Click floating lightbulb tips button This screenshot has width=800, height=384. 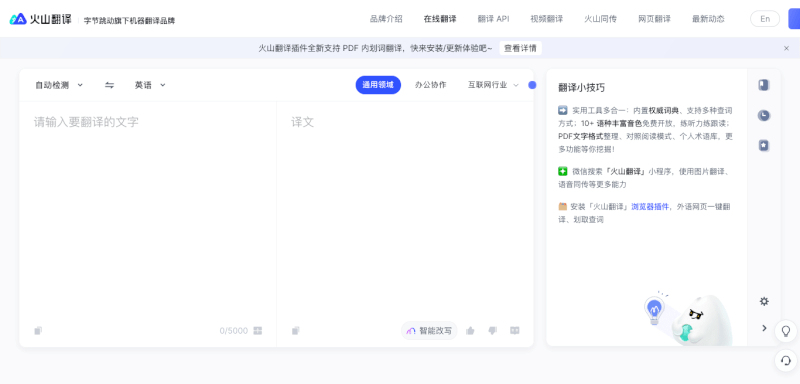tap(786, 331)
